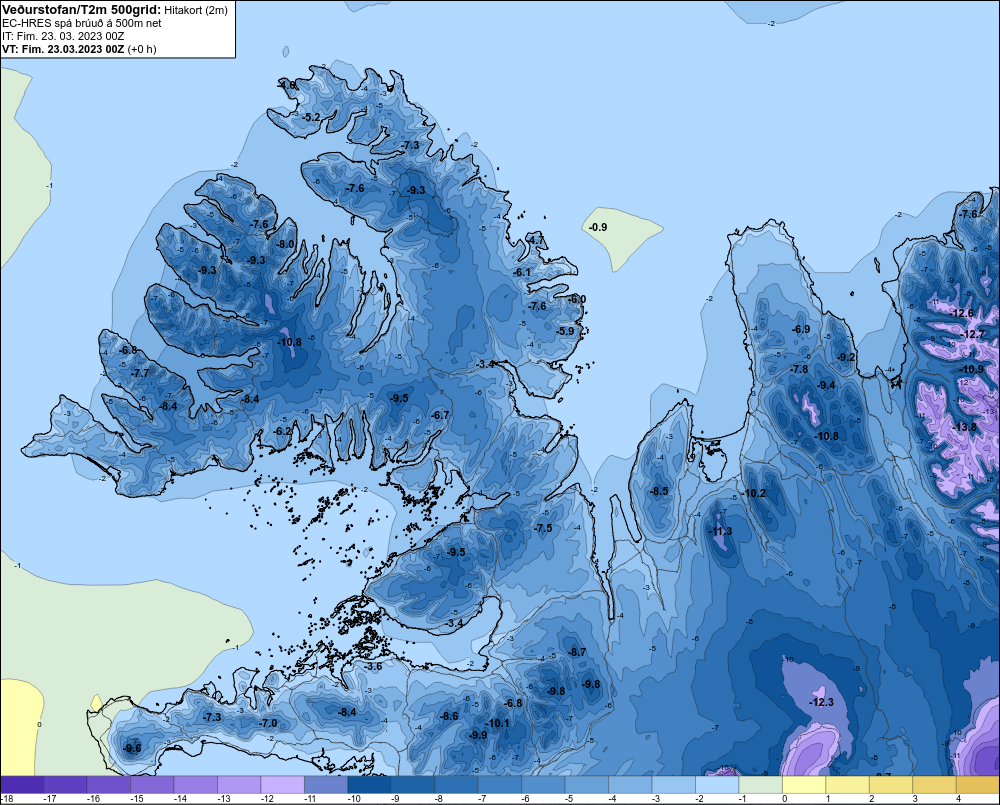Image resolution: width=1000 pixels, height=805 pixels.
Task: Pick the legend swatch between -6 and -5
Action: (x=543, y=785)
